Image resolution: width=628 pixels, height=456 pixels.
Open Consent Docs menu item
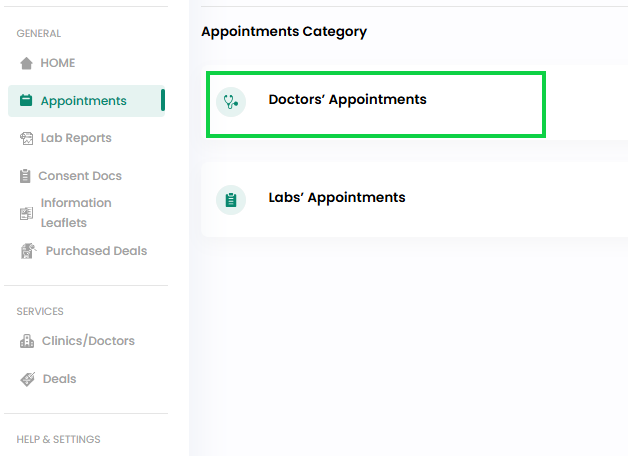pos(80,176)
